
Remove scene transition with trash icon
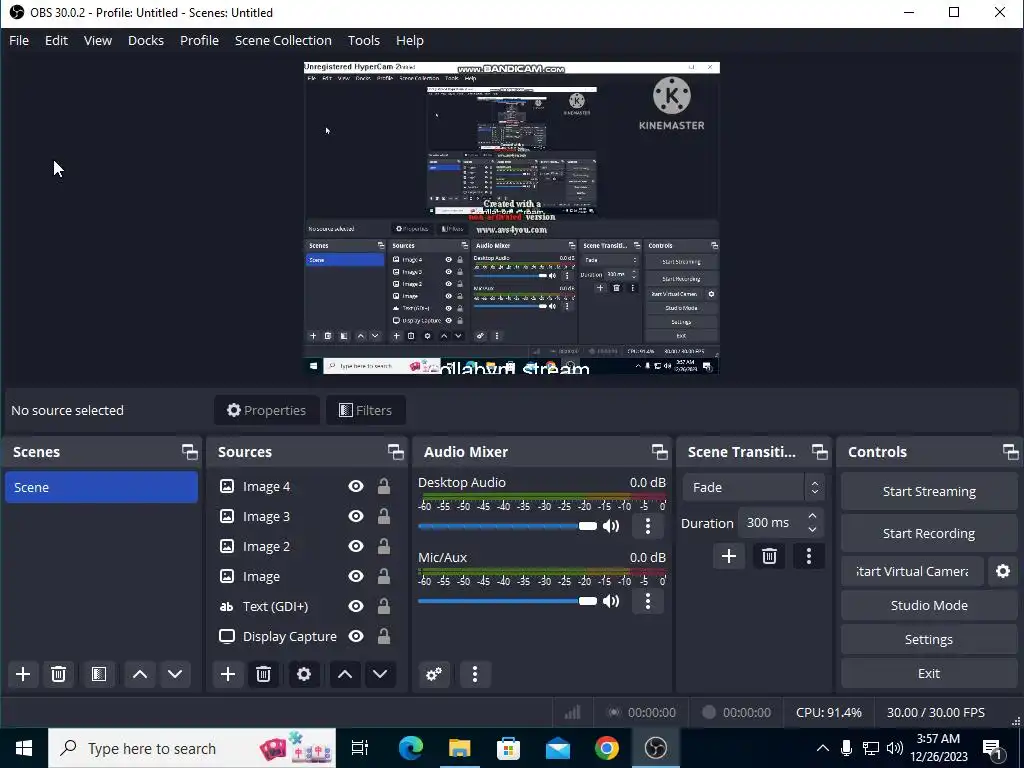coord(769,556)
